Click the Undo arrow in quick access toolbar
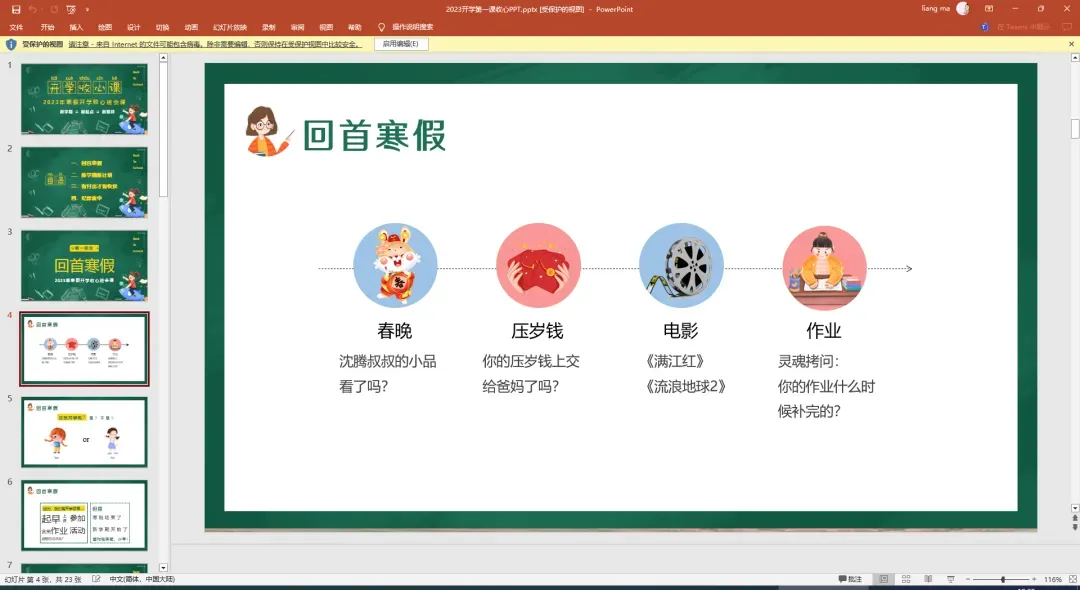1080x590 pixels. 33,10
